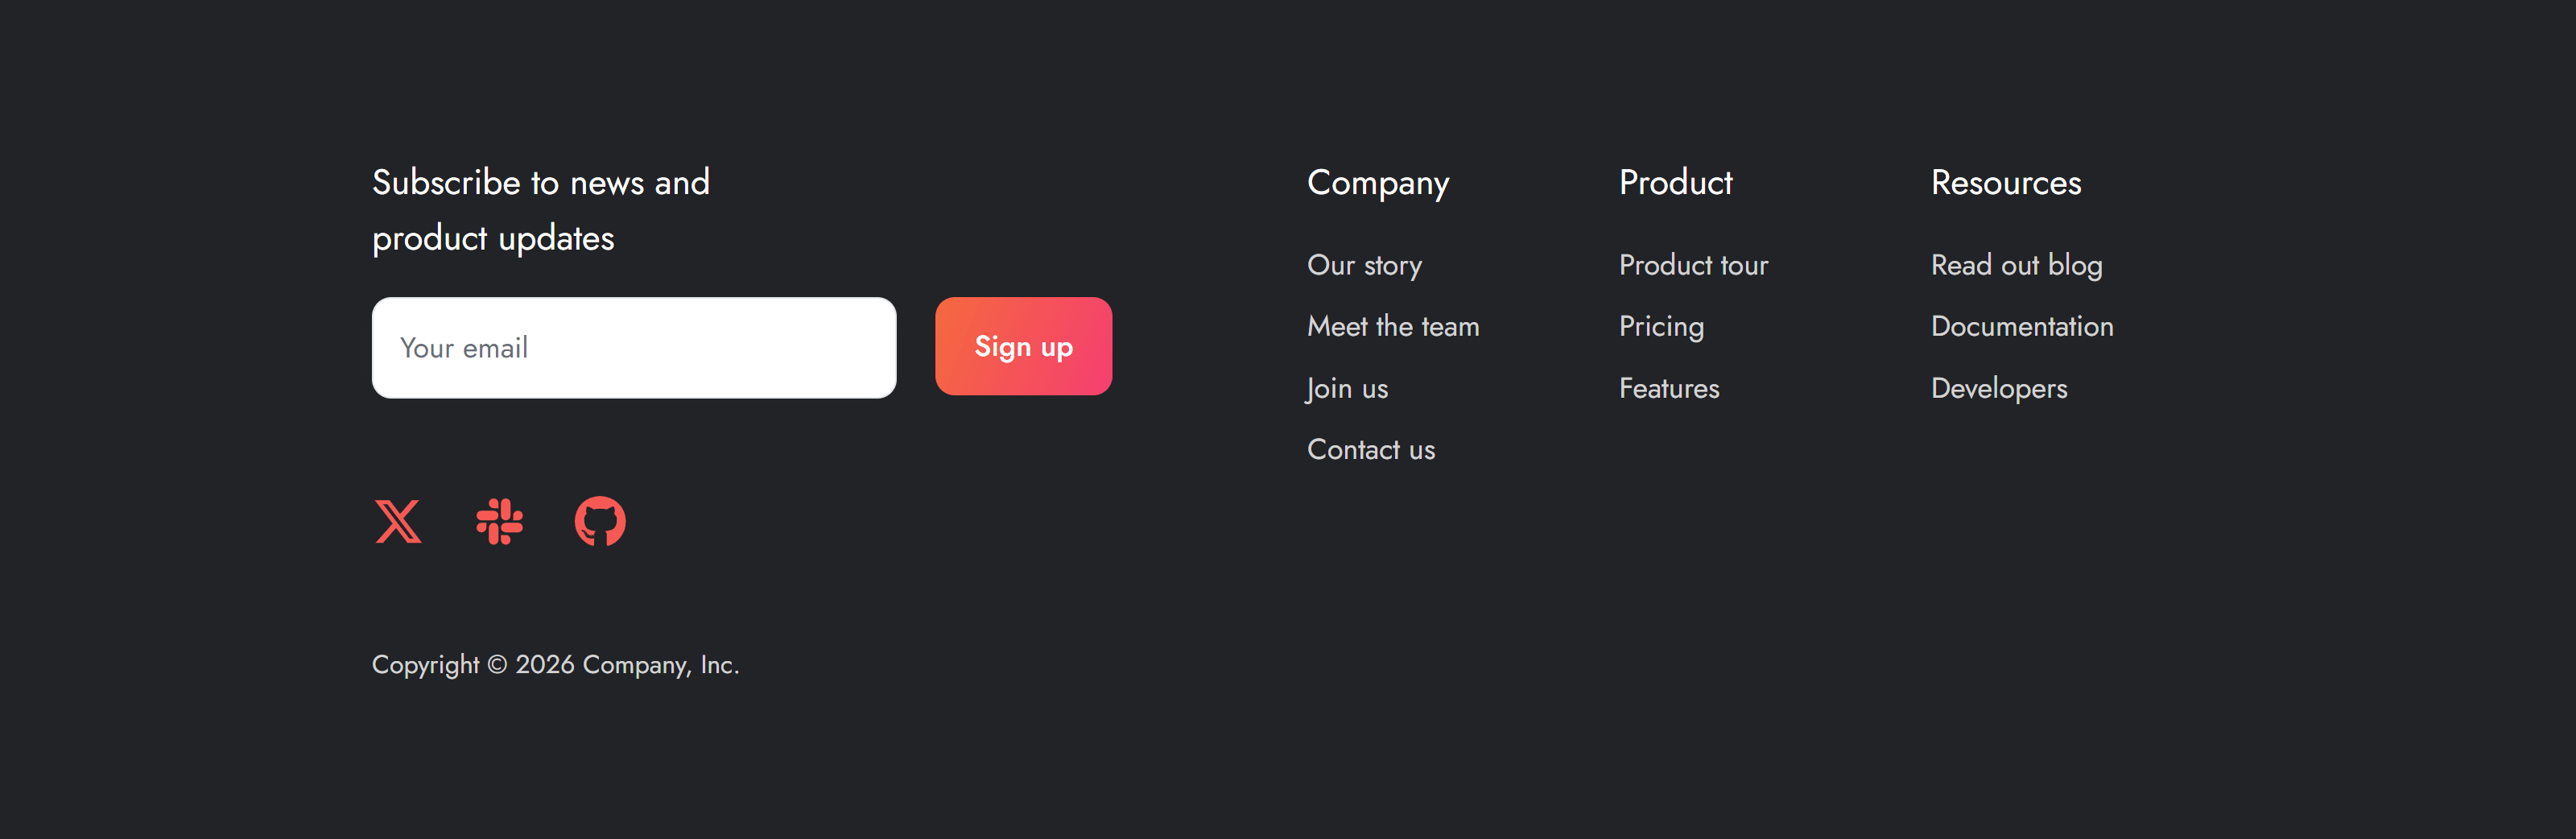This screenshot has width=2576, height=839.
Task: Go to the Meet the team link
Action: pyautogui.click(x=1392, y=326)
